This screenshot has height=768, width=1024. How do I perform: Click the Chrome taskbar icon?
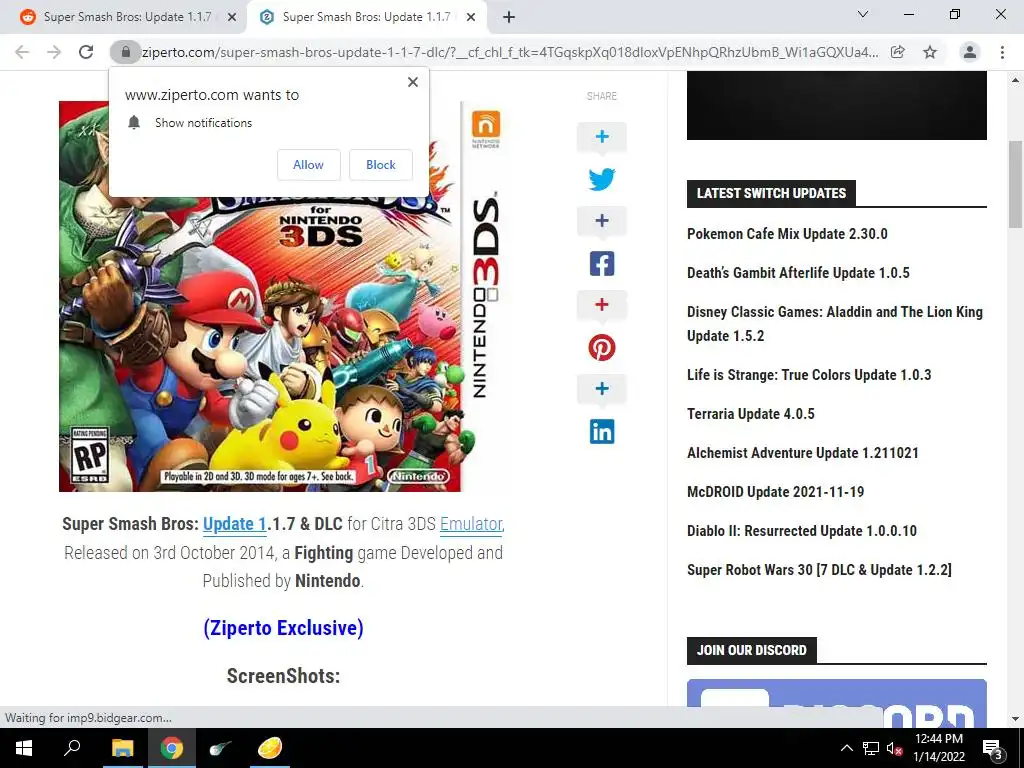point(171,748)
